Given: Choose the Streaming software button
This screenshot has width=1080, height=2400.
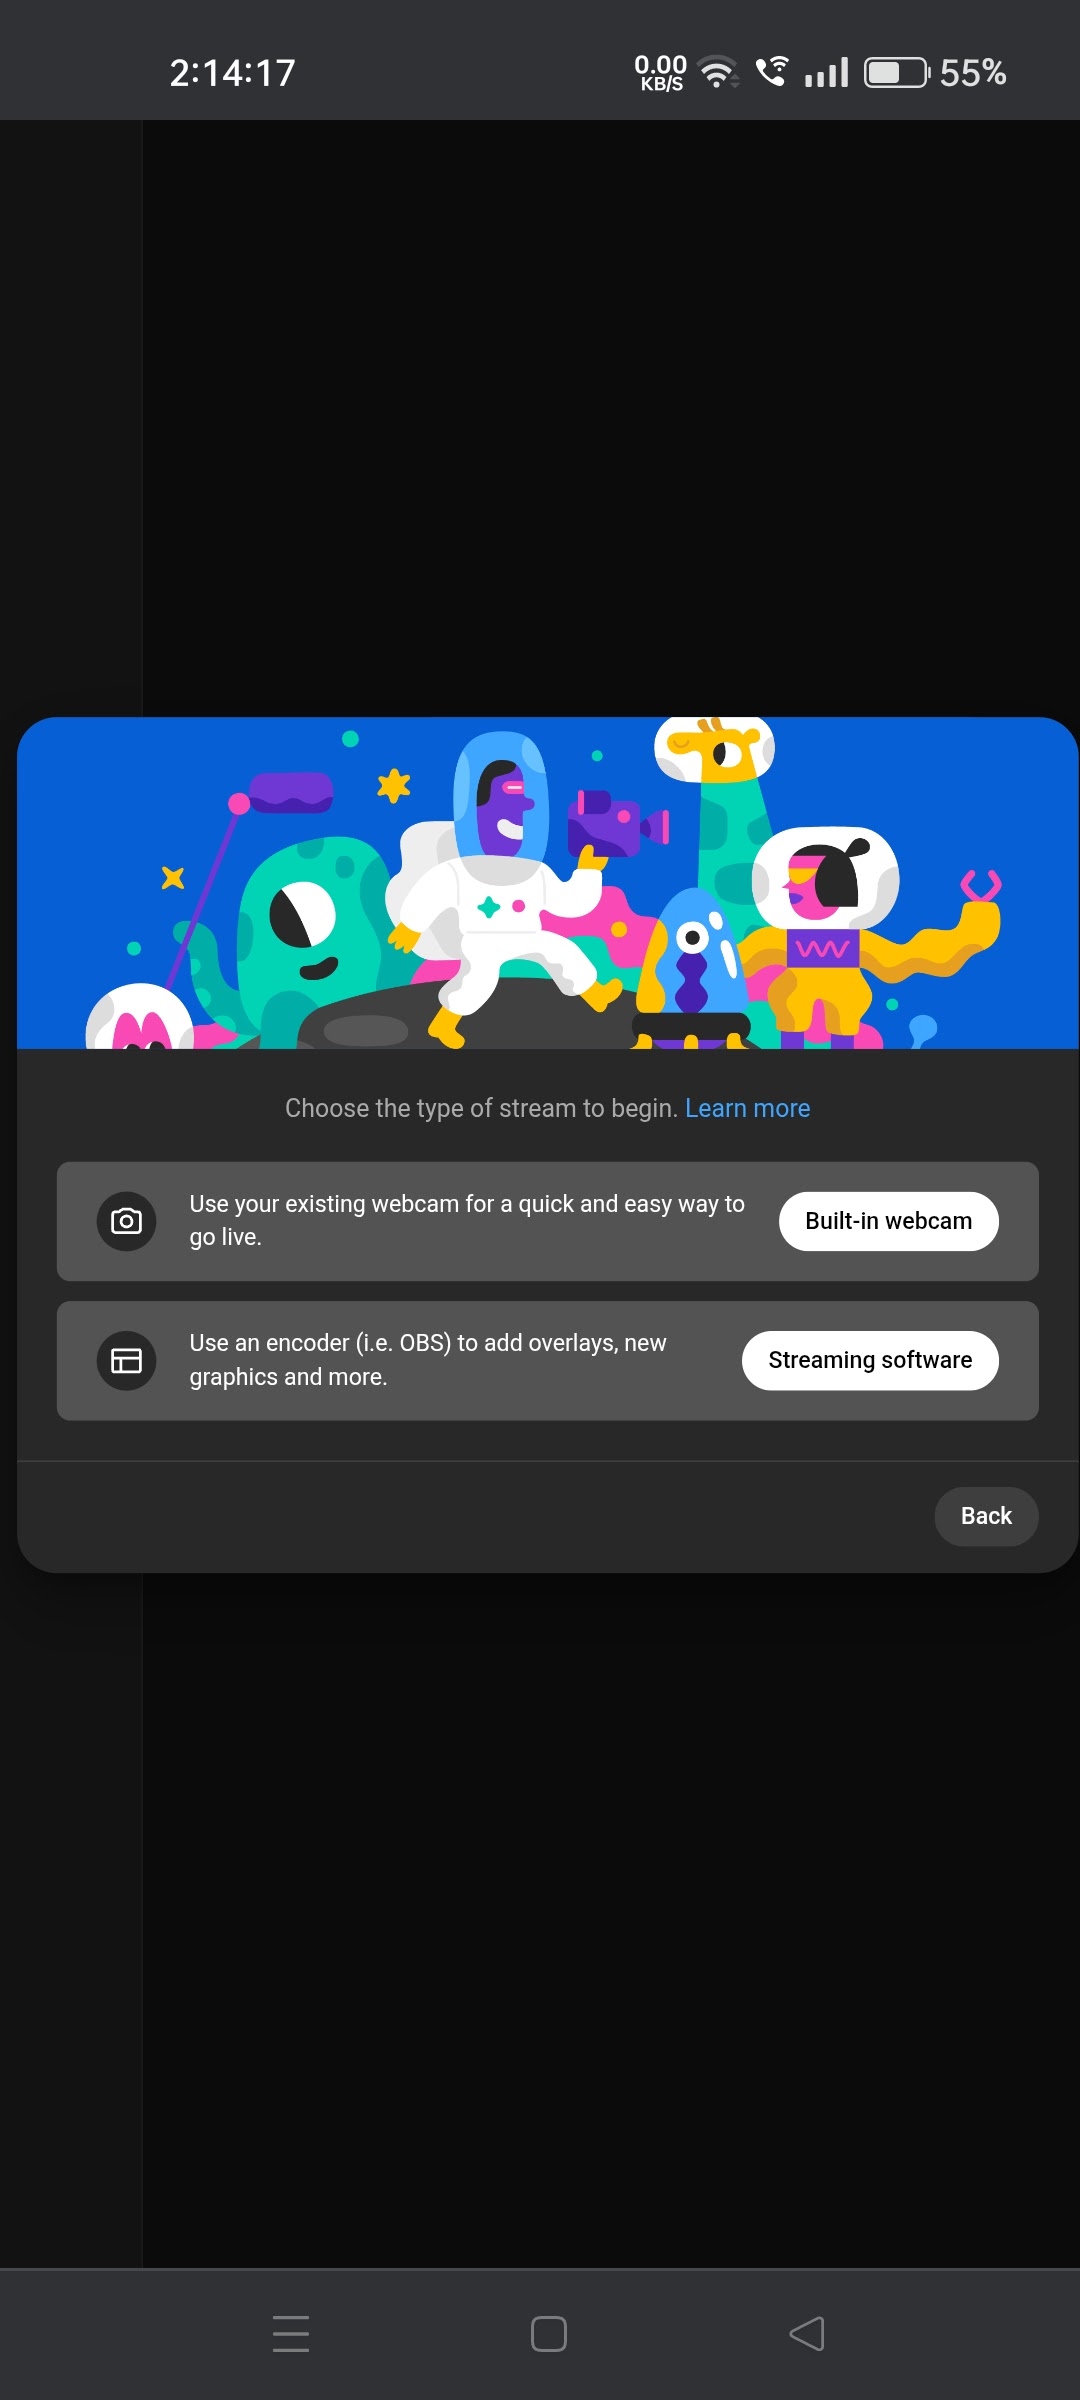Looking at the screenshot, I should [870, 1360].
